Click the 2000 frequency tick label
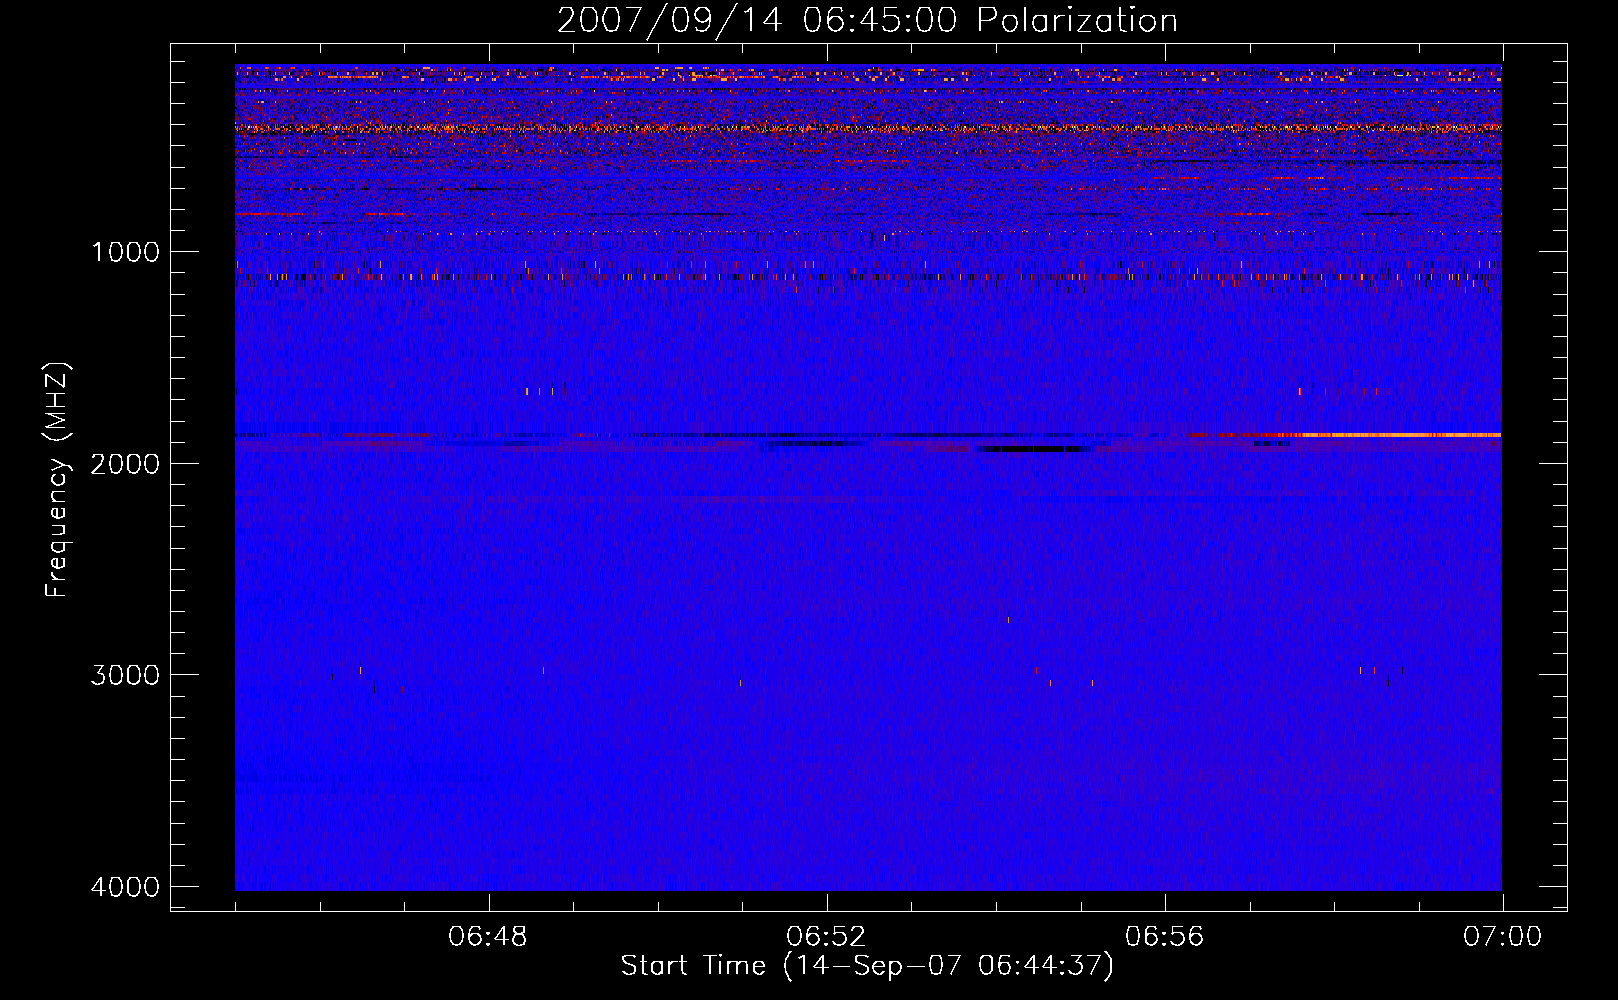1618x1000 pixels. click(x=125, y=463)
